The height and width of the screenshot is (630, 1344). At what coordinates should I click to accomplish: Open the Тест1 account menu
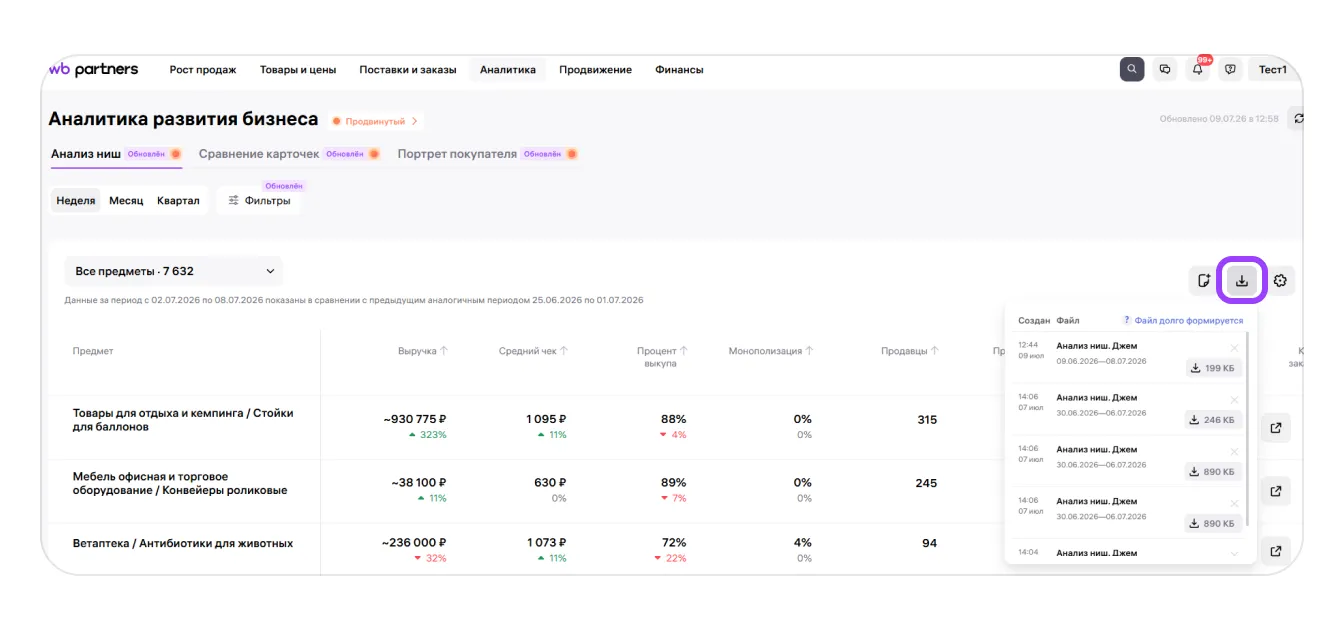tap(1273, 70)
